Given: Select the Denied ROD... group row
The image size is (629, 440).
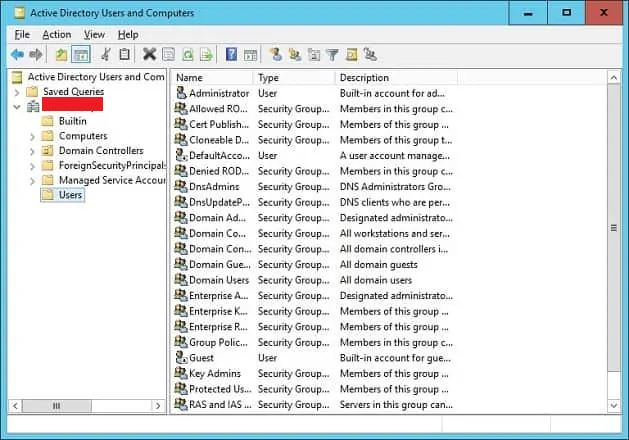Looking at the screenshot, I should pos(314,171).
